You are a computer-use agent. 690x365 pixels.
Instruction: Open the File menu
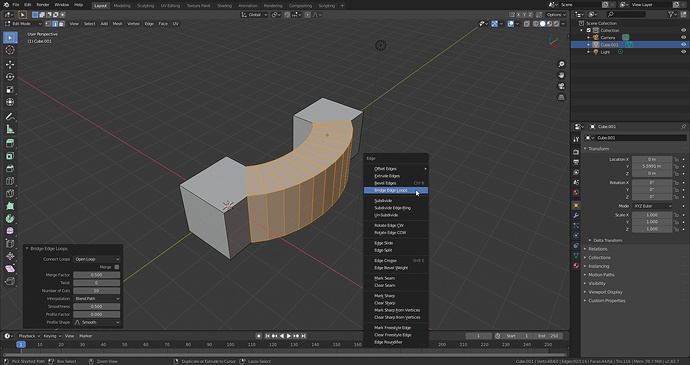[x=15, y=5]
